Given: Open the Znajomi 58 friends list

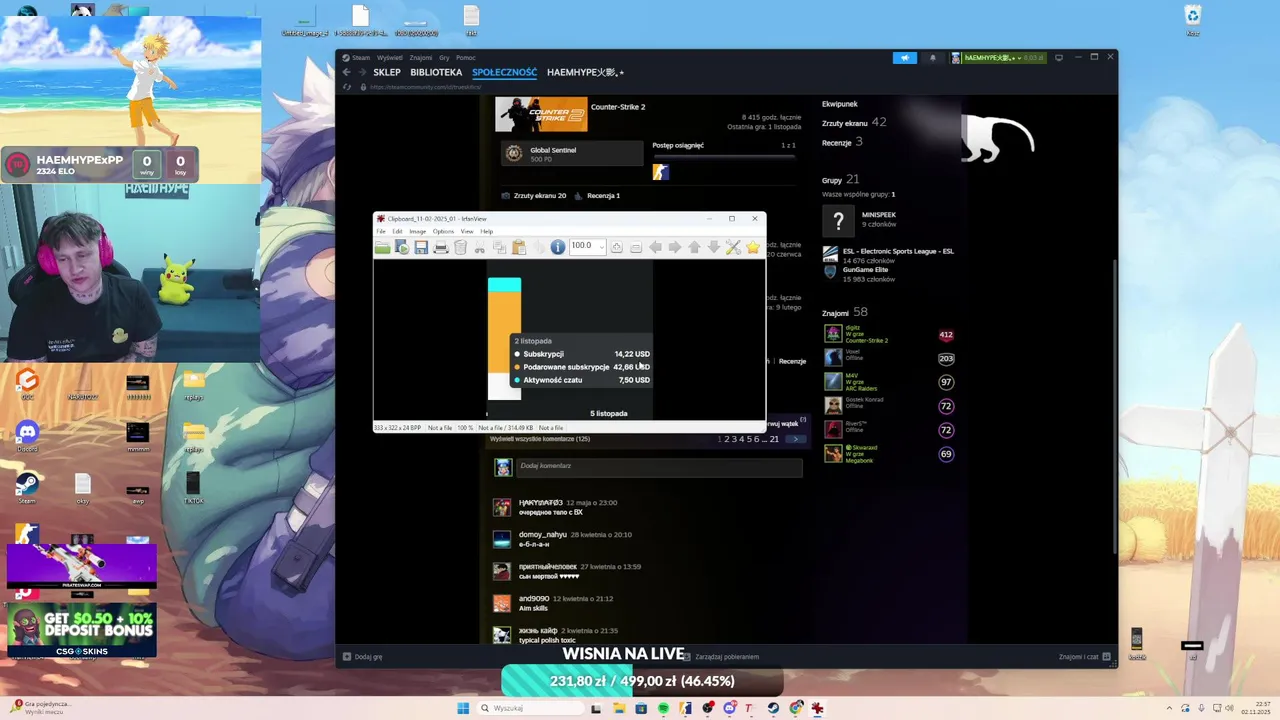Looking at the screenshot, I should tap(844, 312).
